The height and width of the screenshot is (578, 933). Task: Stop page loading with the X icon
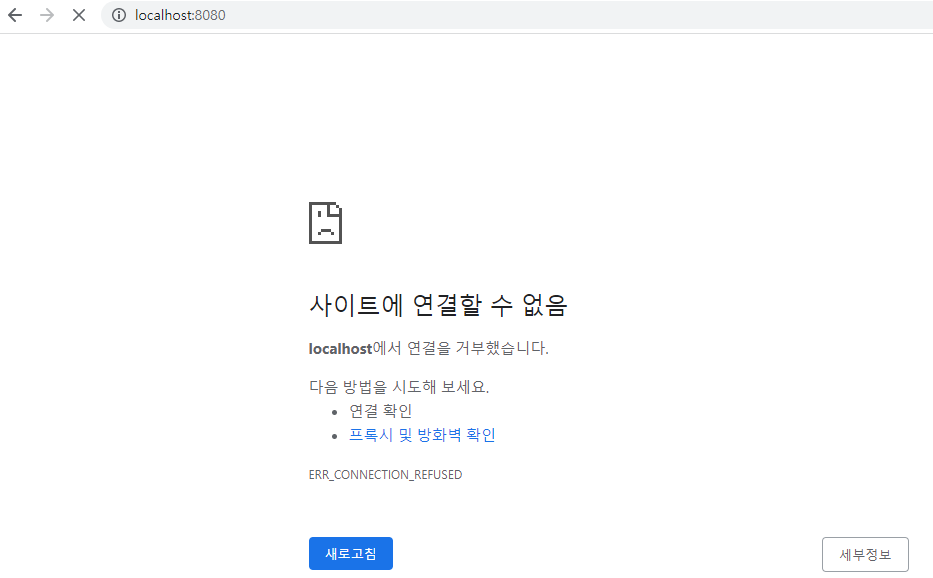(x=79, y=15)
